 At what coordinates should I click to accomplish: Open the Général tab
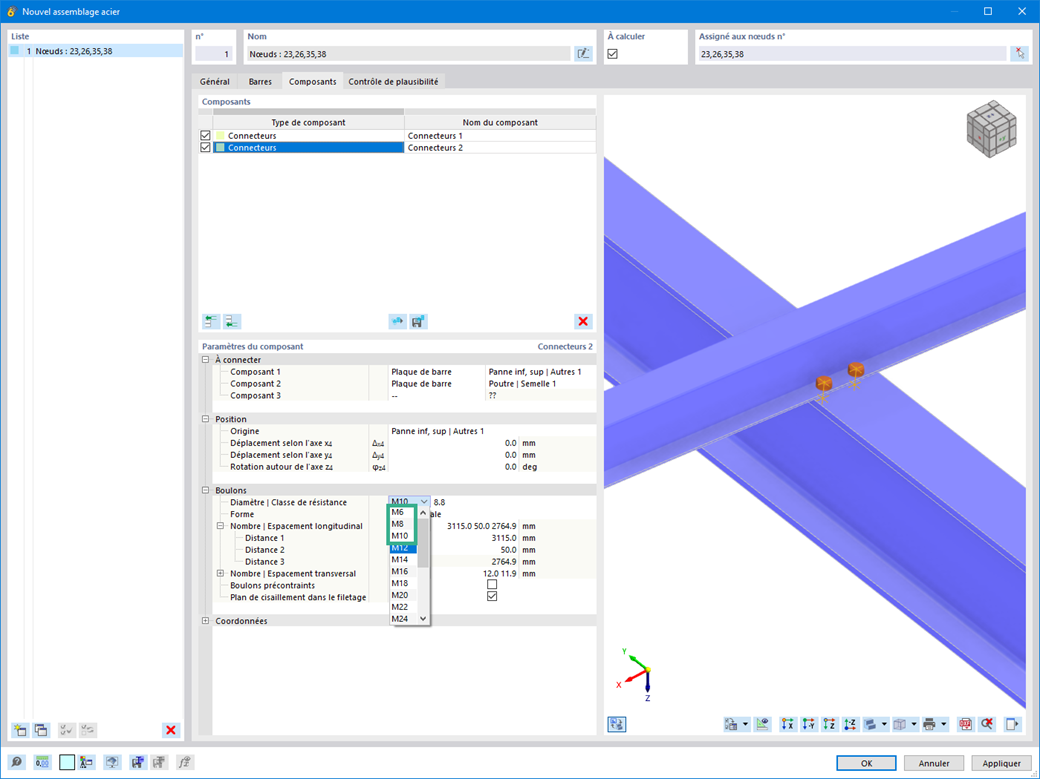pyautogui.click(x=214, y=82)
